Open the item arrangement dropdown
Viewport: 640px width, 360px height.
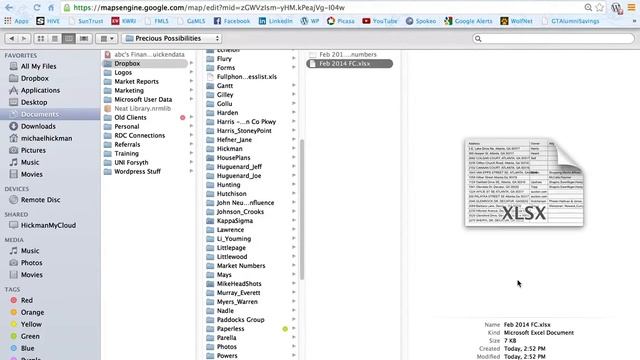(x=107, y=38)
